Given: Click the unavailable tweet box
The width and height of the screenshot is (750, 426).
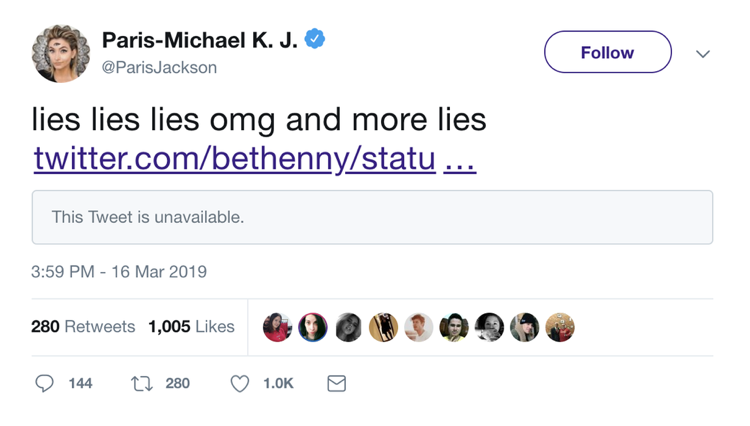Looking at the screenshot, I should pyautogui.click(x=372, y=217).
